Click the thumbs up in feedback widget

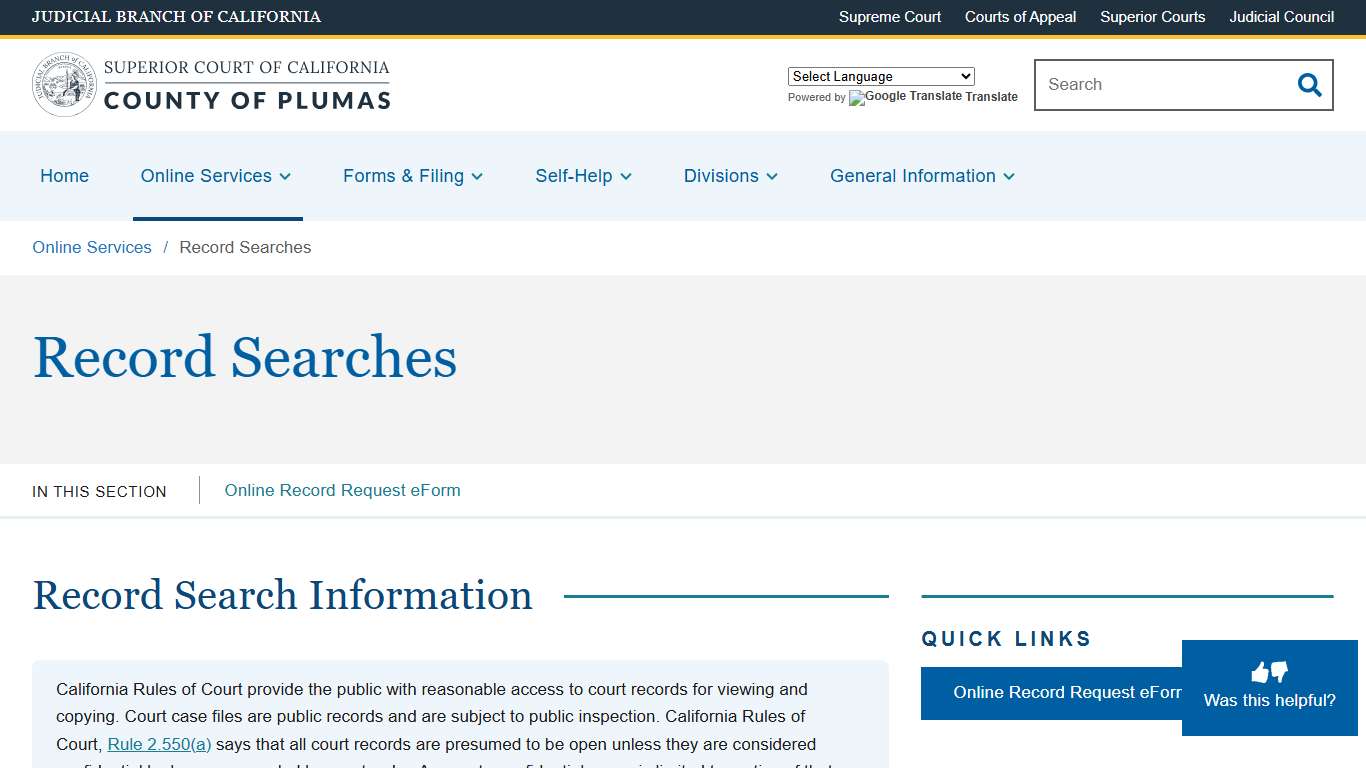[x=1260, y=671]
